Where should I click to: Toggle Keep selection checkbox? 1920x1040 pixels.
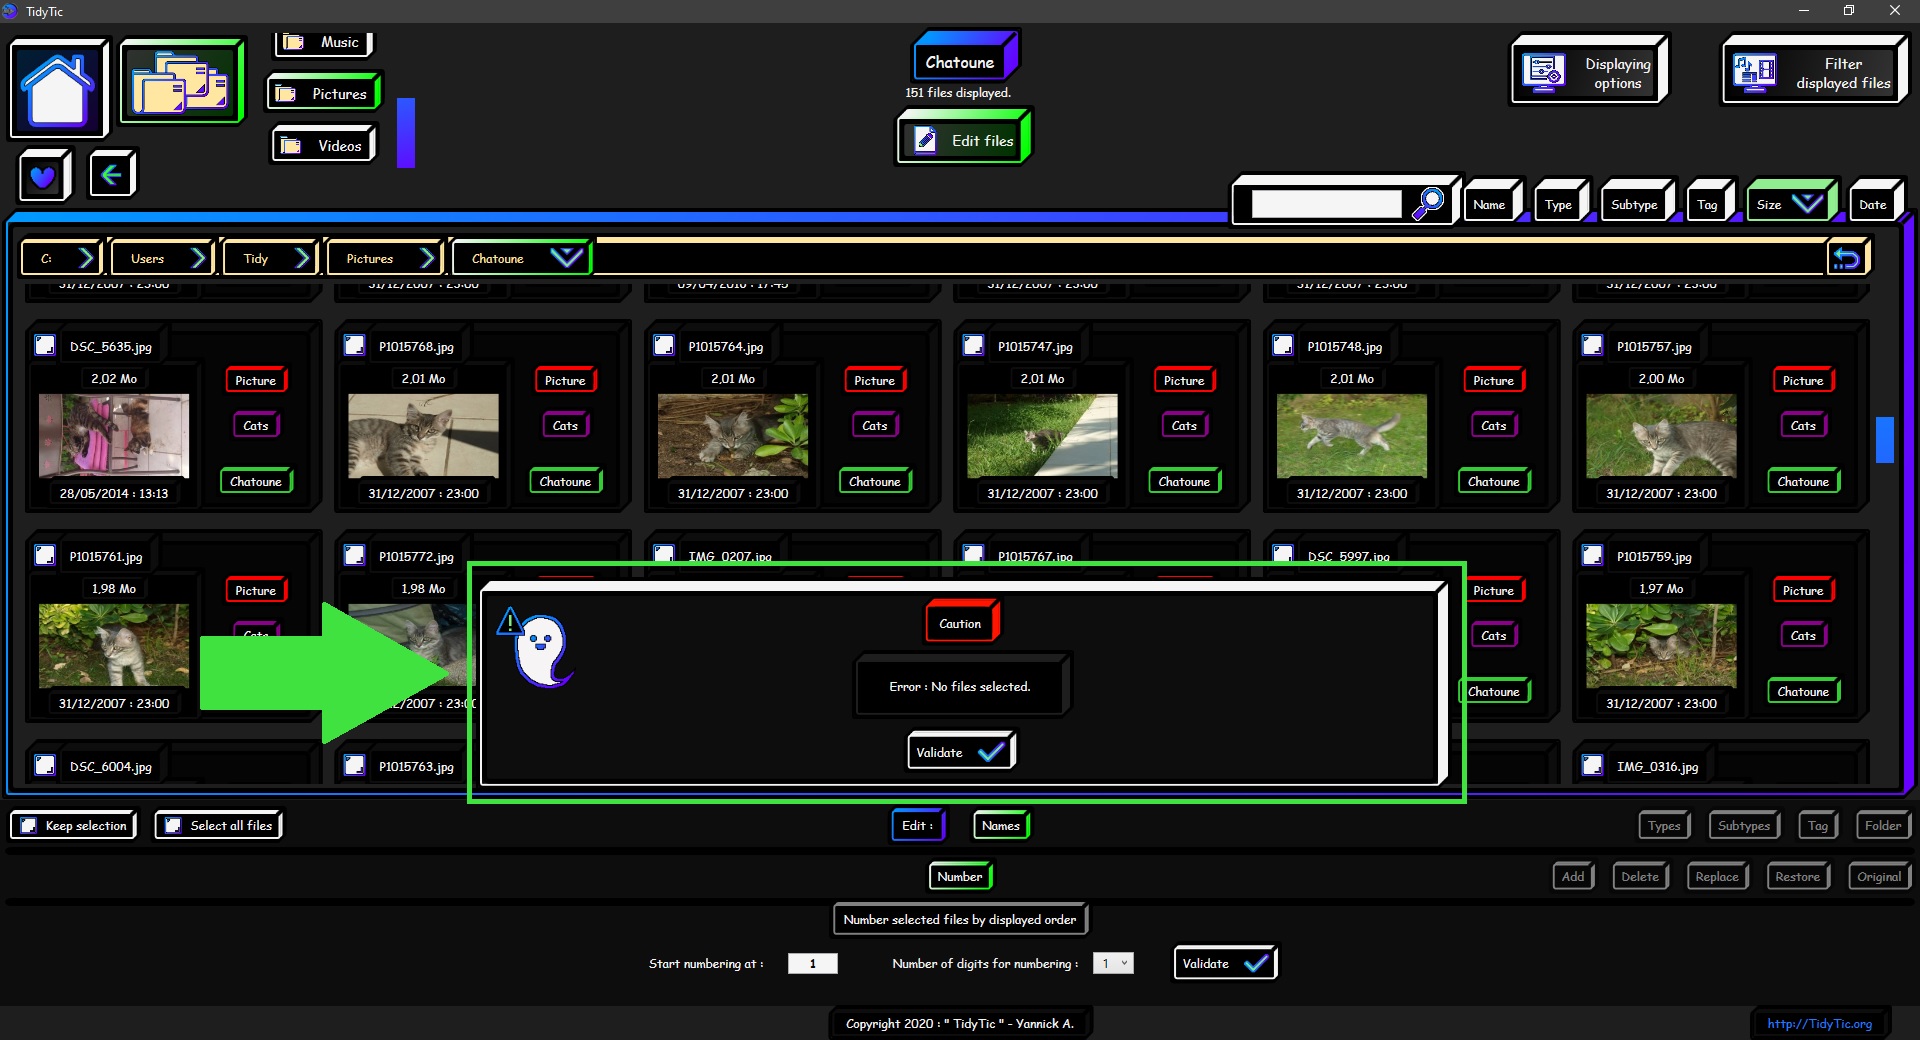pos(29,825)
